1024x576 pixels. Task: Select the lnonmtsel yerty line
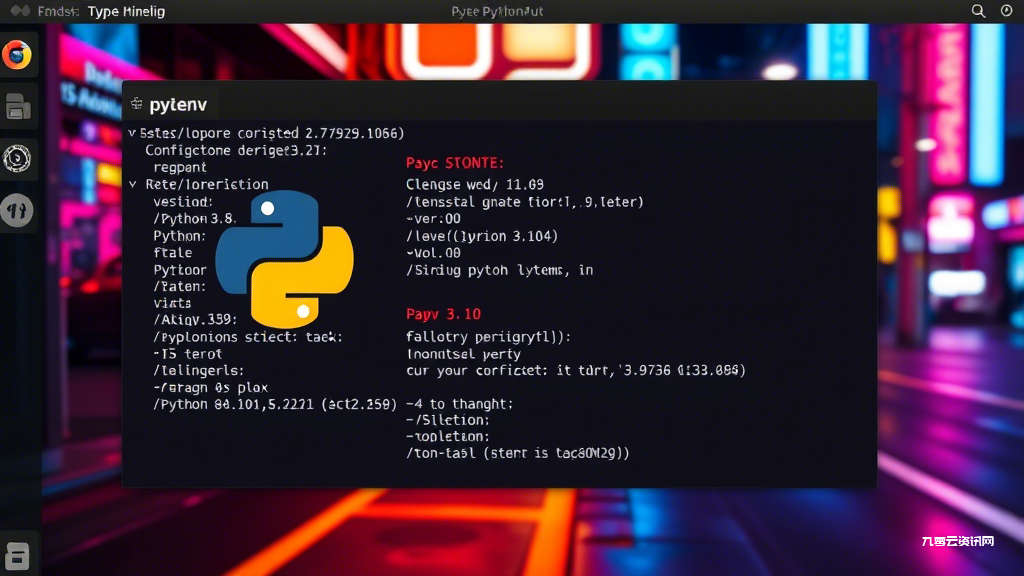pos(463,354)
